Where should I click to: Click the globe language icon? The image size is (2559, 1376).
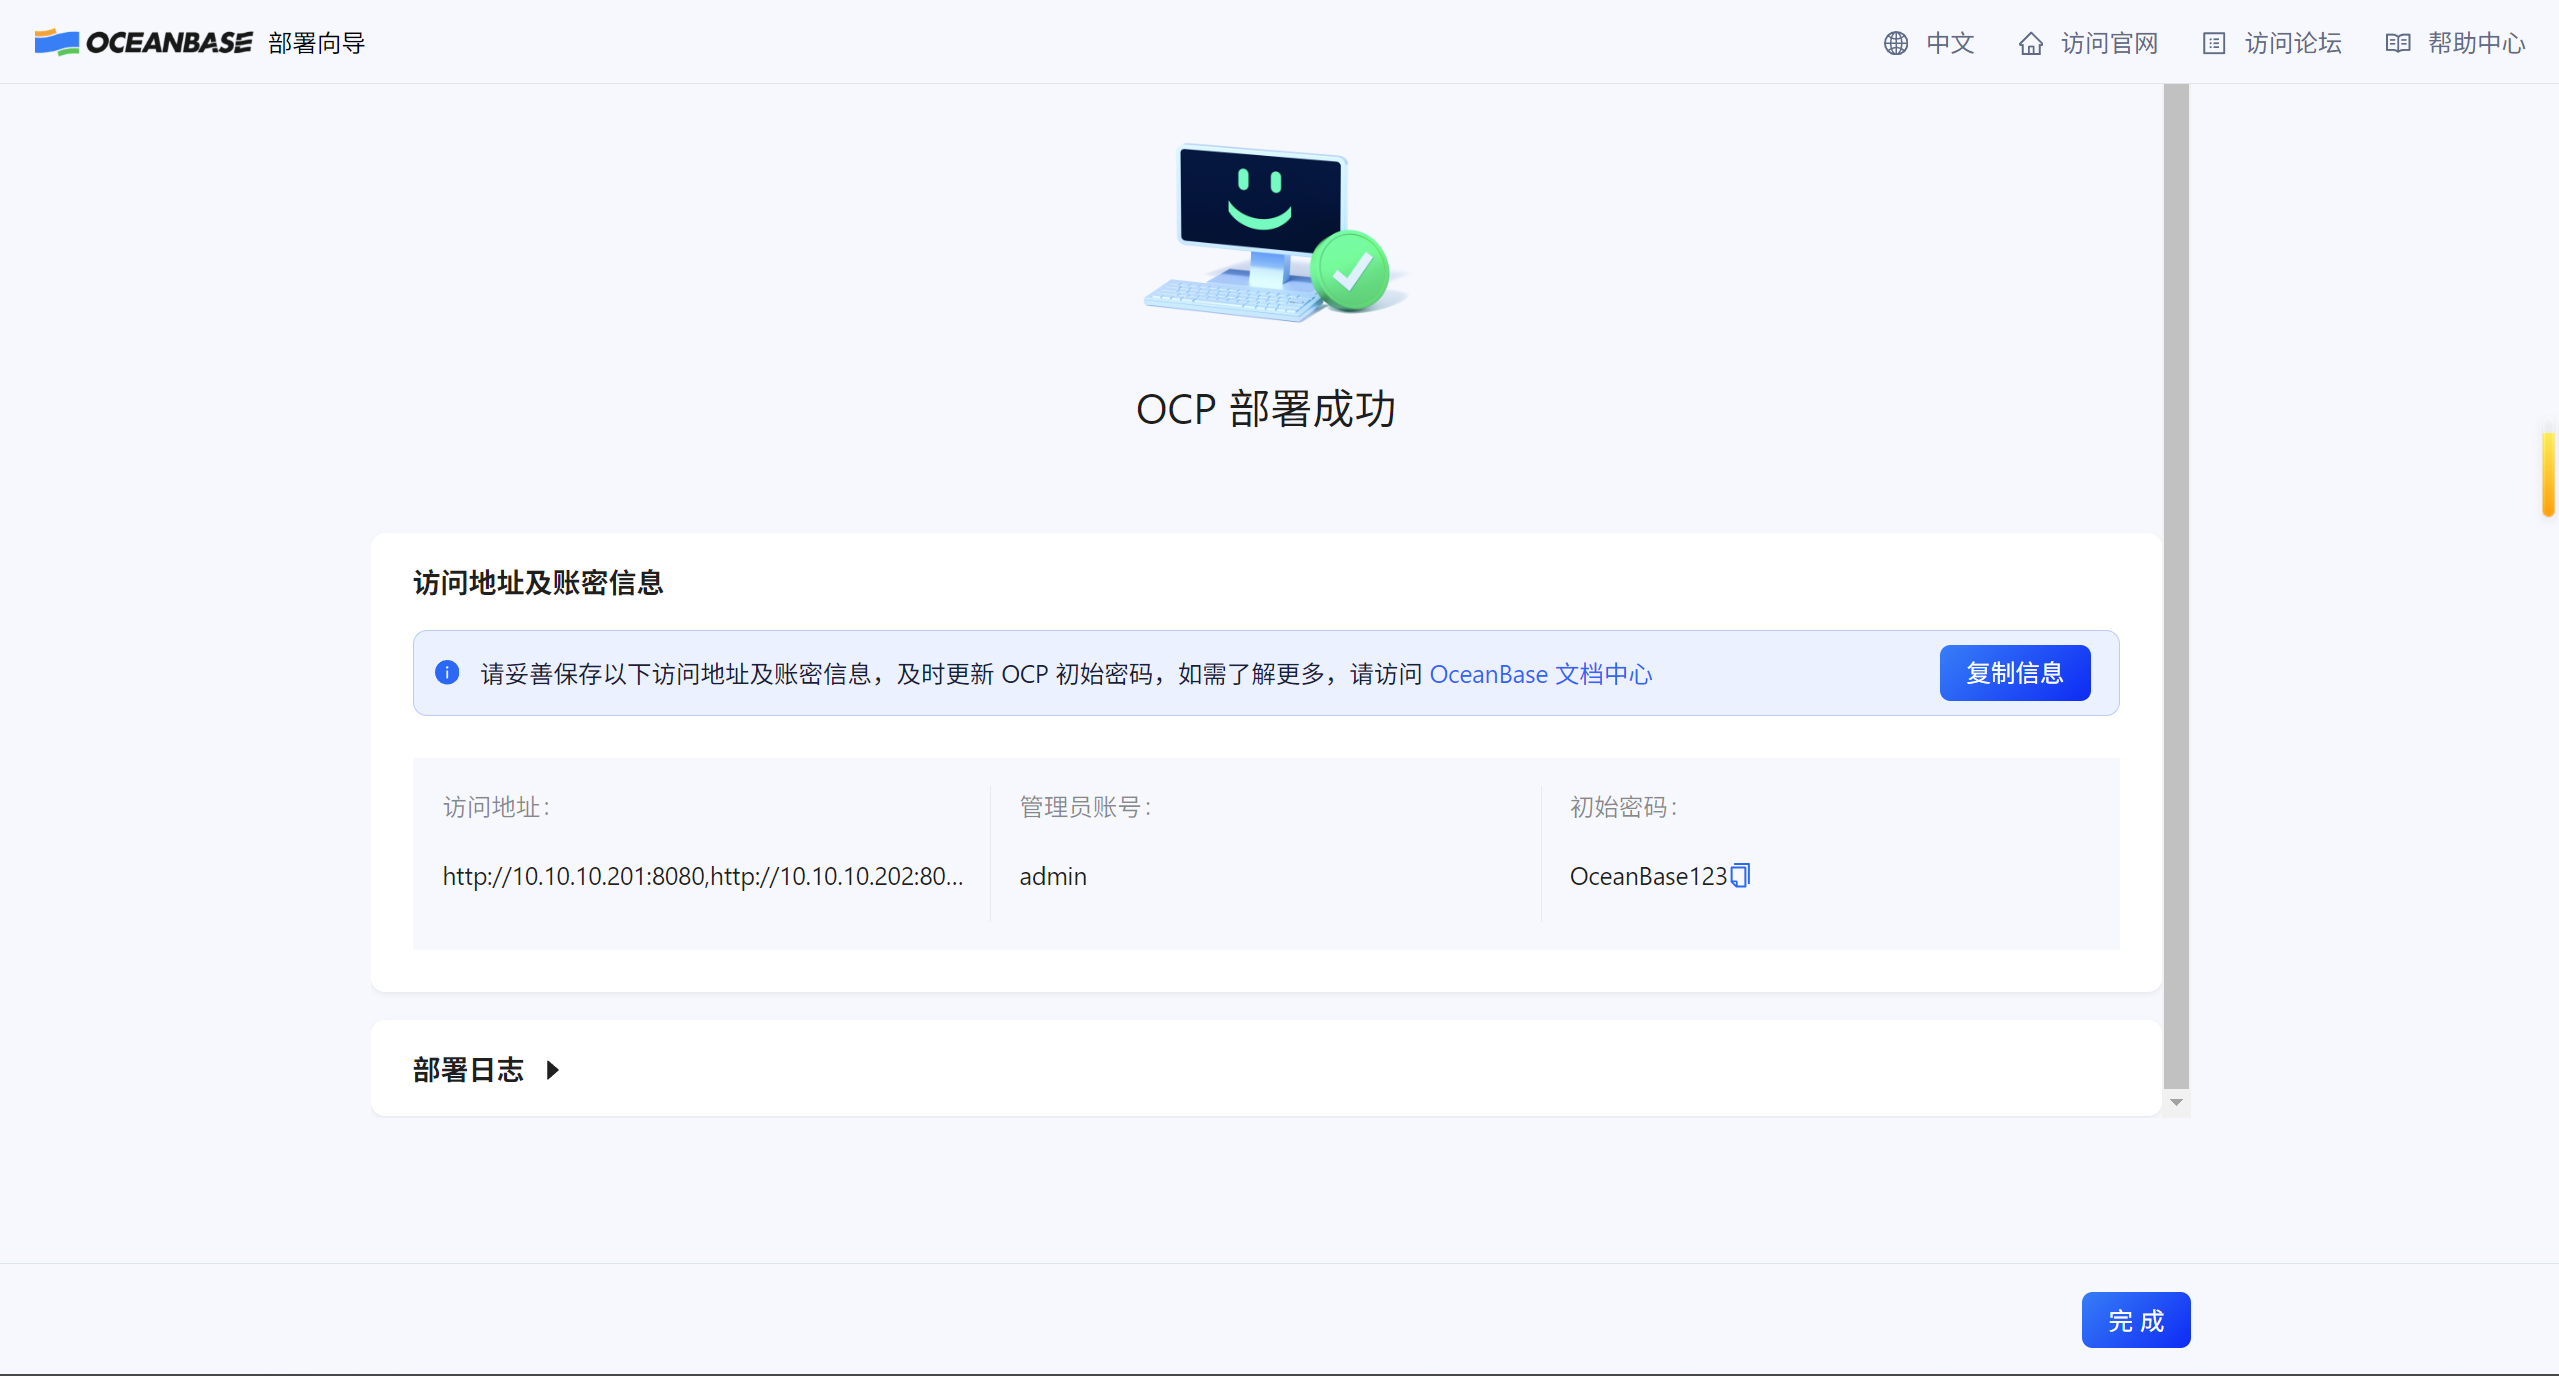click(x=1895, y=43)
